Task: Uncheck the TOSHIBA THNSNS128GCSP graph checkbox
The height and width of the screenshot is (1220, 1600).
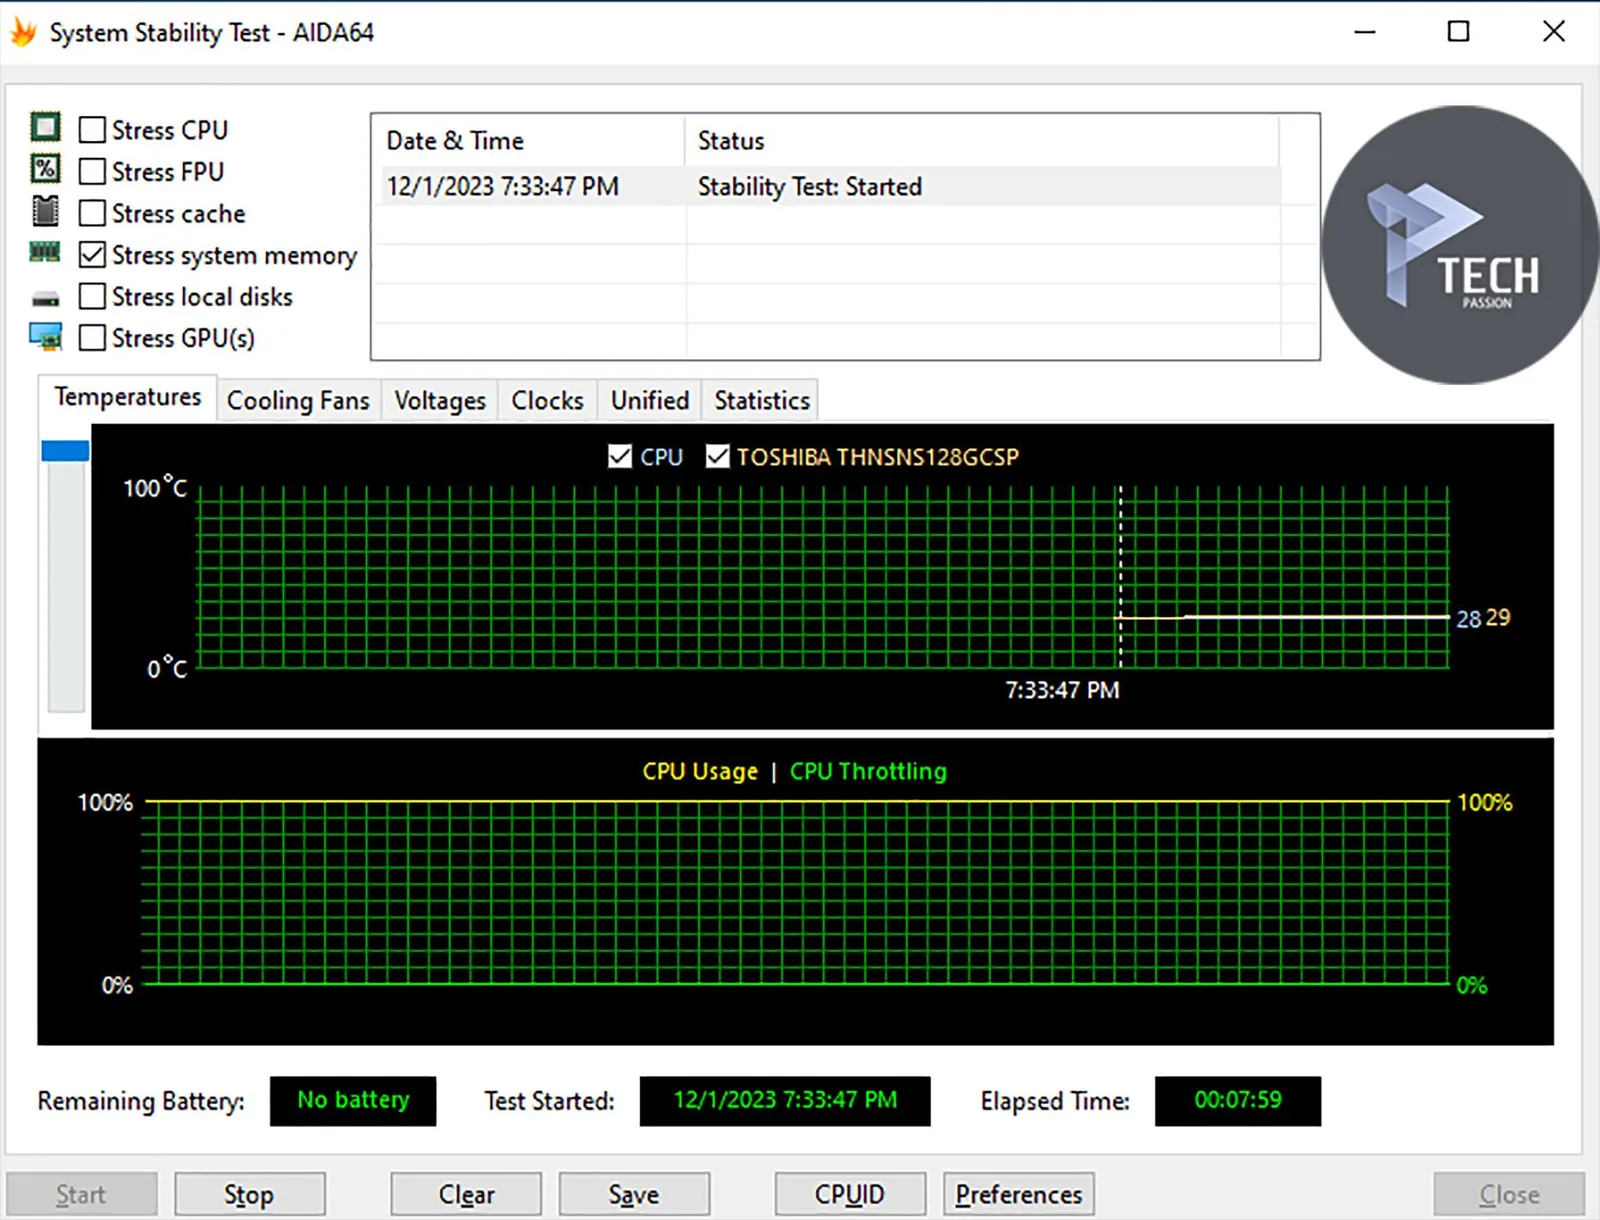Action: click(x=717, y=457)
